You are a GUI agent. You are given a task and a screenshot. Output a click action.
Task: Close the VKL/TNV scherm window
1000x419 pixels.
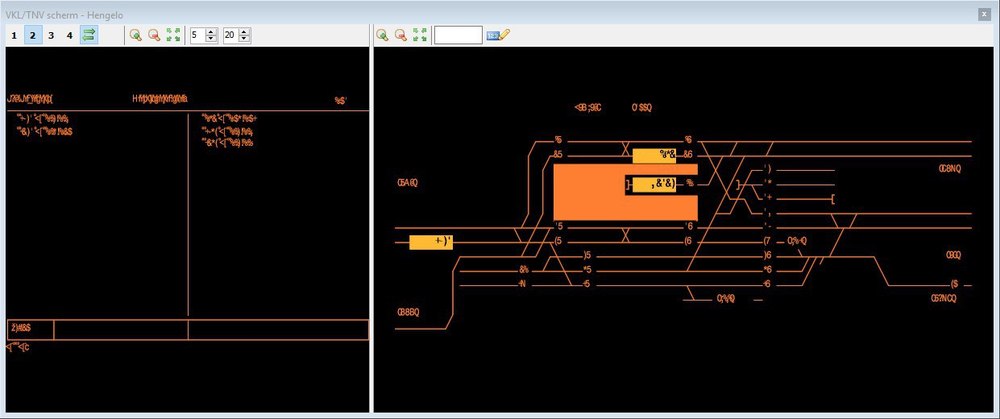983,15
